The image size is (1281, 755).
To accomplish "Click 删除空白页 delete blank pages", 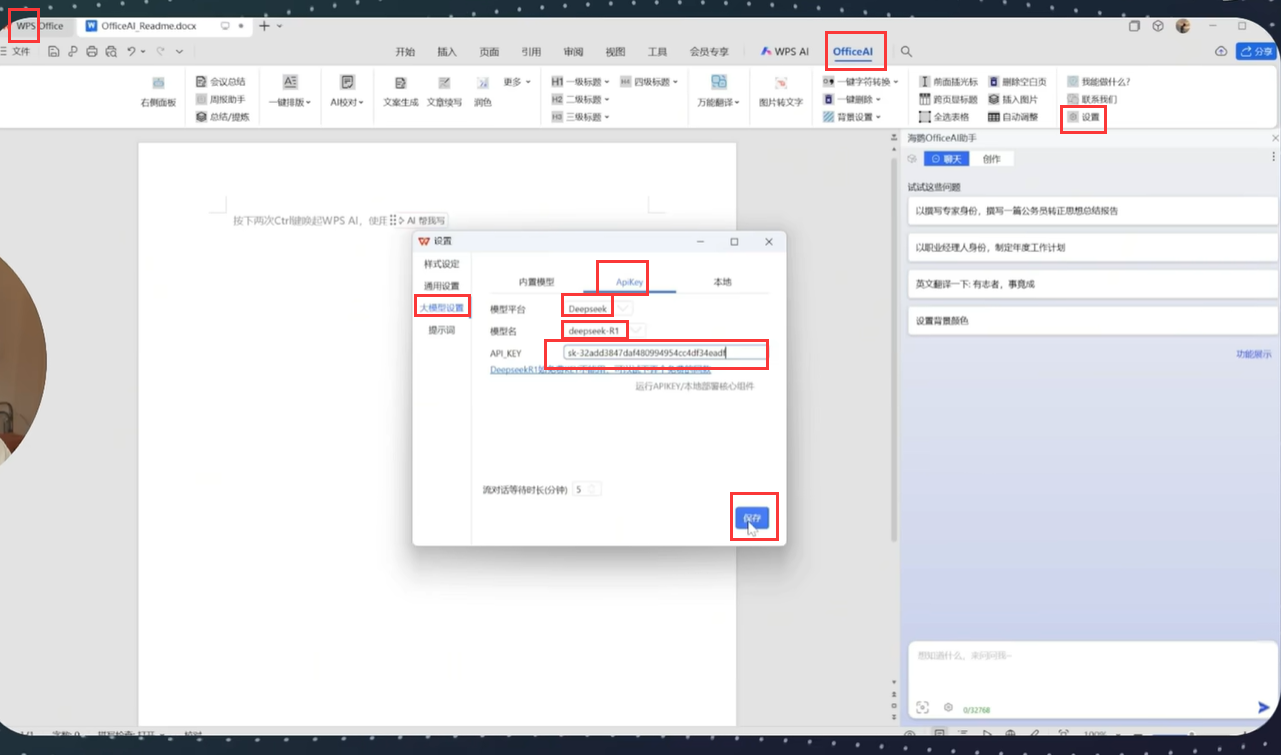I will (x=1017, y=82).
